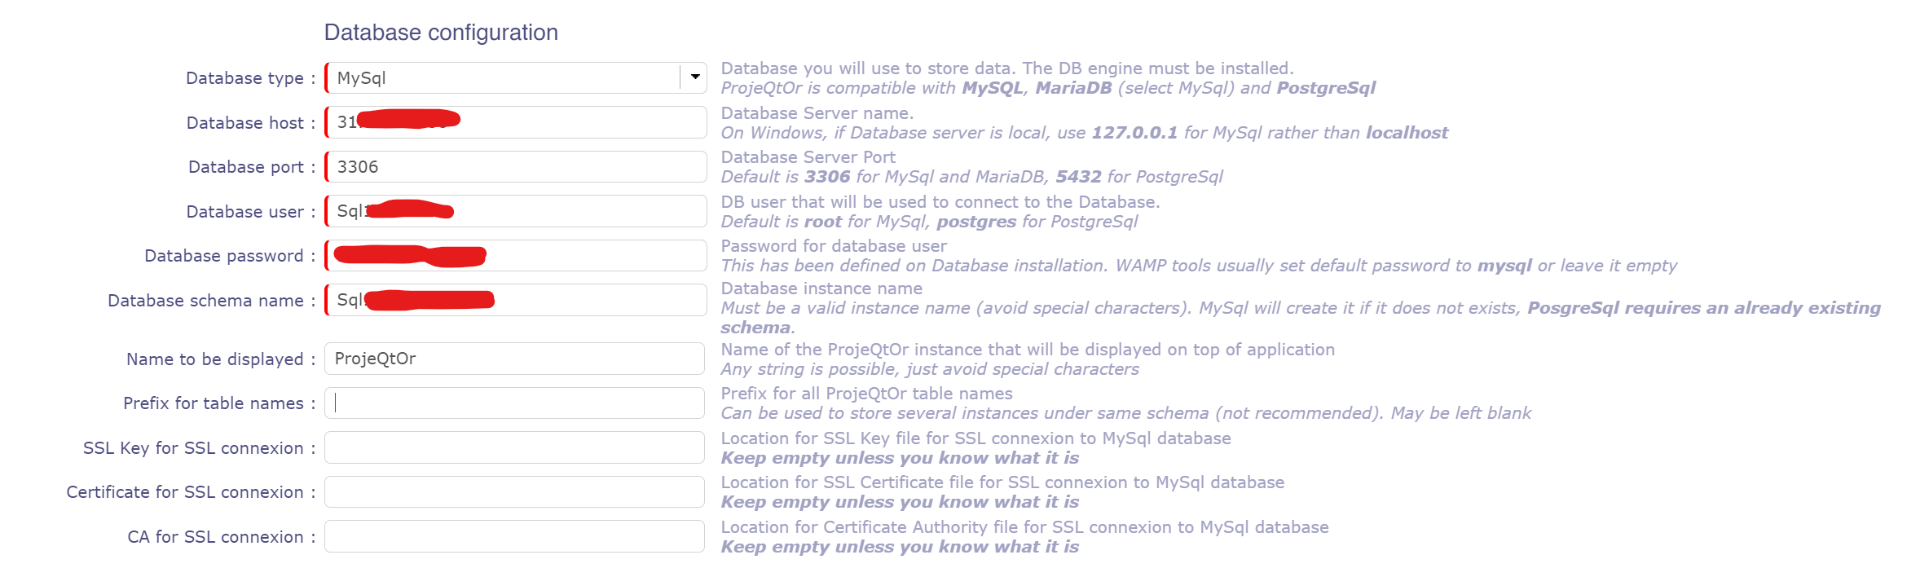Image resolution: width=1920 pixels, height=563 pixels.
Task: Focus the CA for SSL connexion field
Action: (514, 537)
